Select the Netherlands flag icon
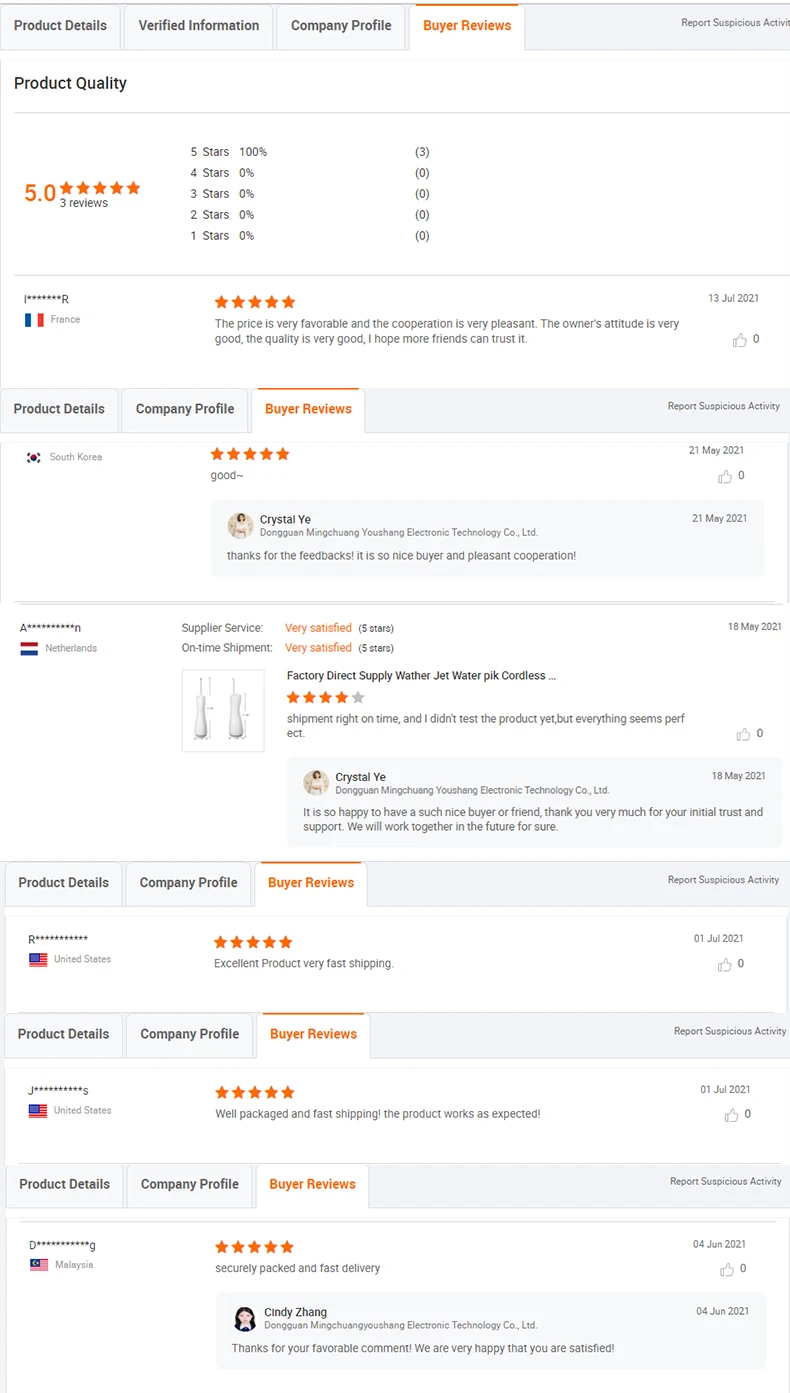The width and height of the screenshot is (790, 1393). click(29, 649)
